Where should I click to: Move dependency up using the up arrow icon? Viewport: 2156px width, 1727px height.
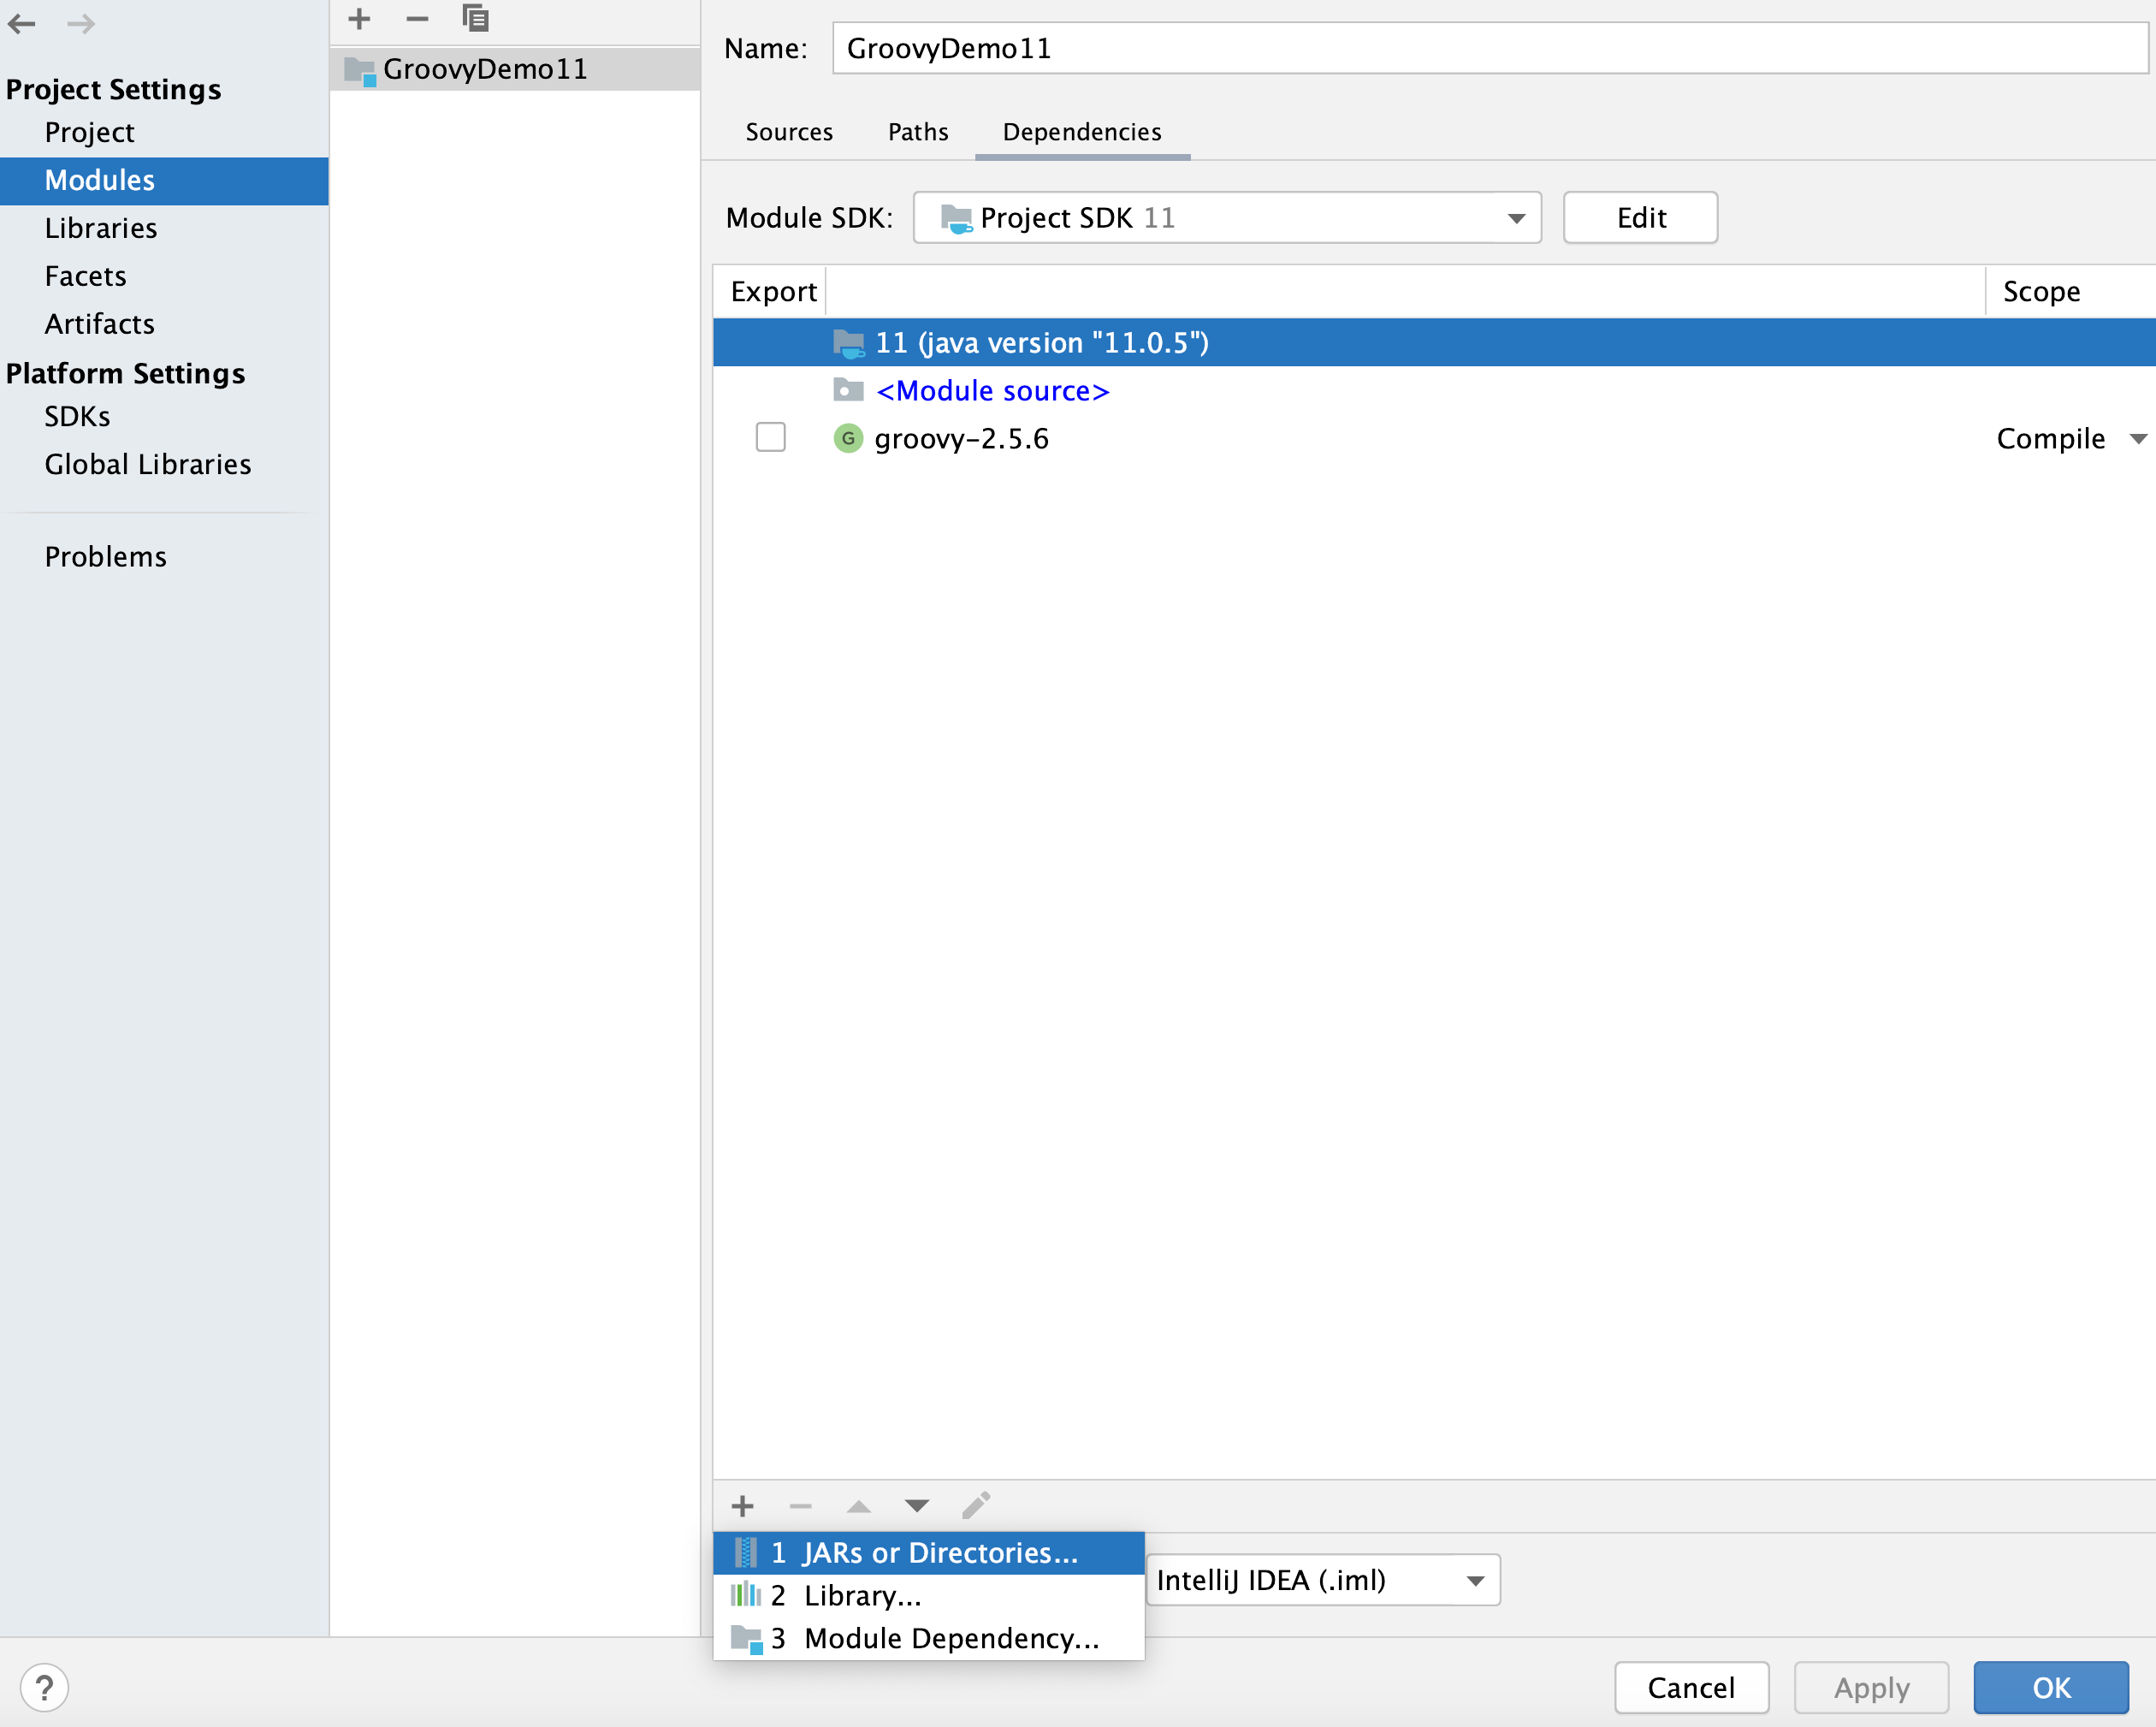click(x=858, y=1506)
